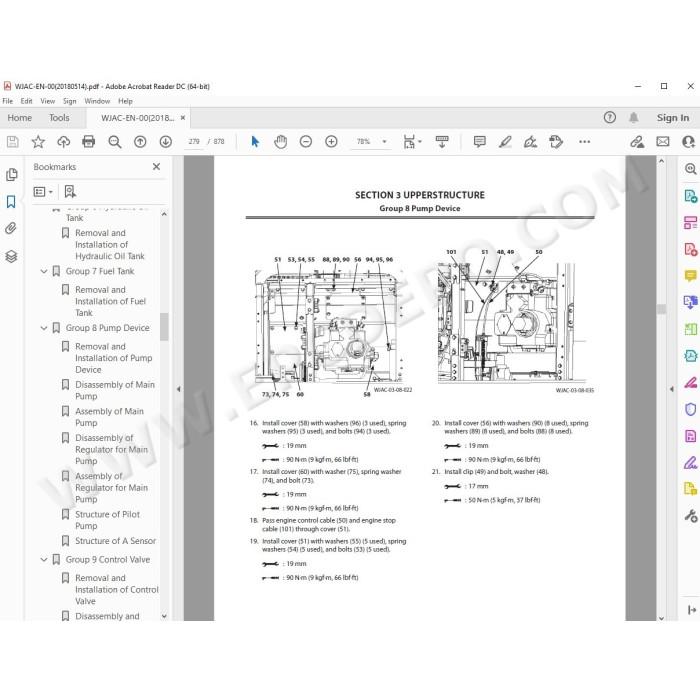Click document scroll up arrow

[x=662, y=161]
